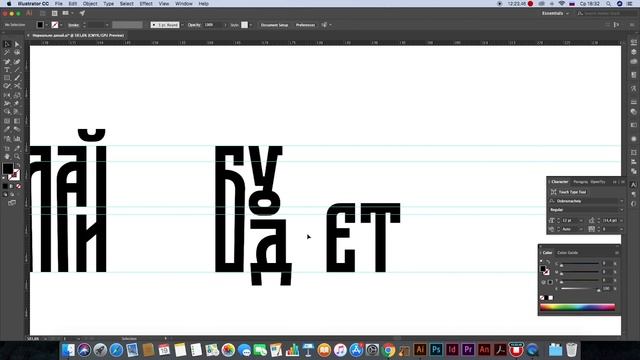The image size is (640, 360).
Task: Pick a color from the spectrum bar
Action: click(577, 307)
